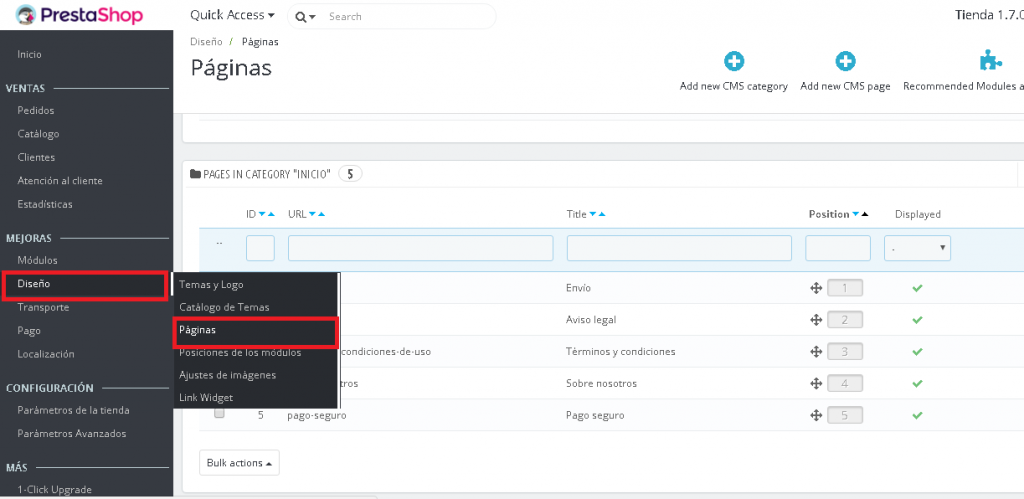This screenshot has height=499, width=1024.
Task: Open the Displayed filter dropdown
Action: point(917,248)
